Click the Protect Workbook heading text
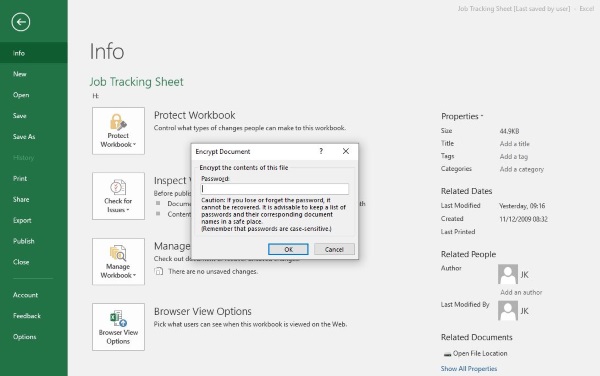The width and height of the screenshot is (600, 376). pos(194,115)
